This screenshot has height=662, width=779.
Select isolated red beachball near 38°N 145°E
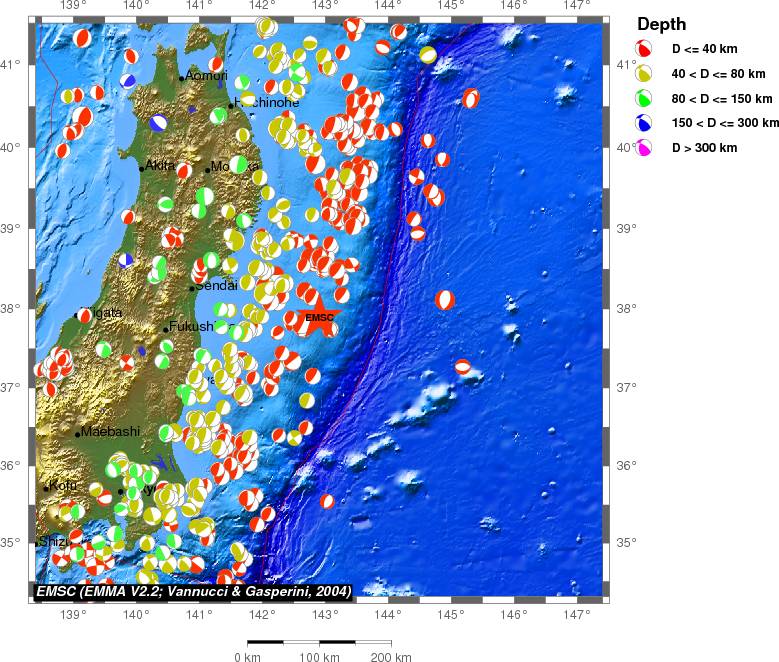[445, 299]
